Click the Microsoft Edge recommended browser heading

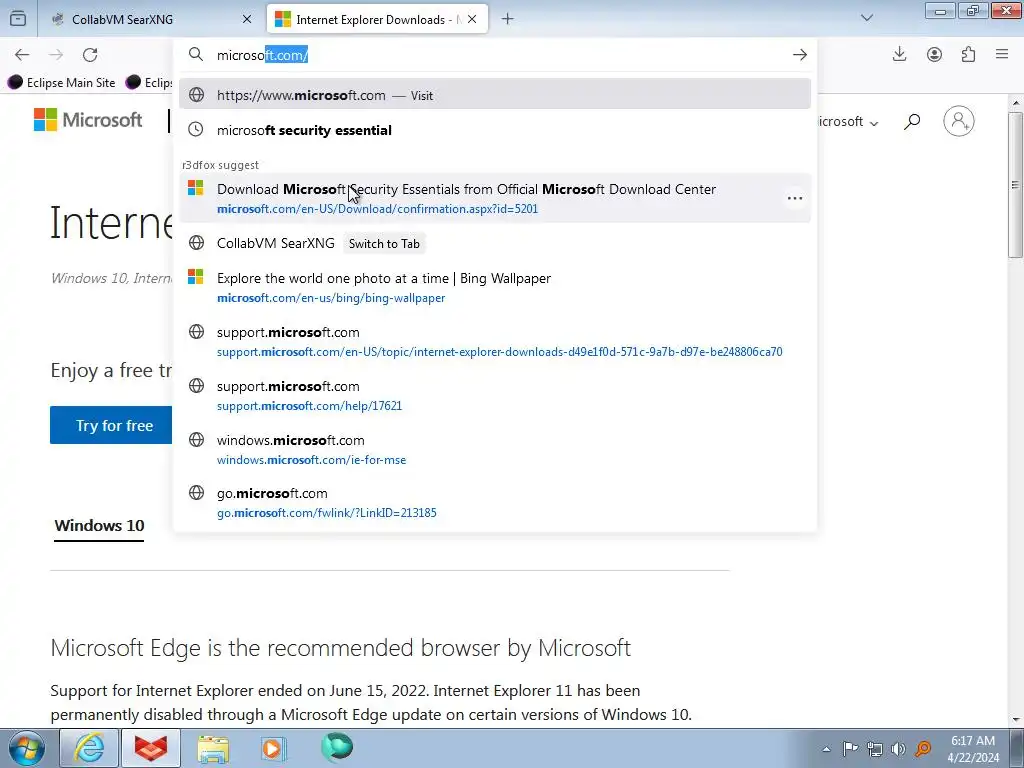point(340,648)
